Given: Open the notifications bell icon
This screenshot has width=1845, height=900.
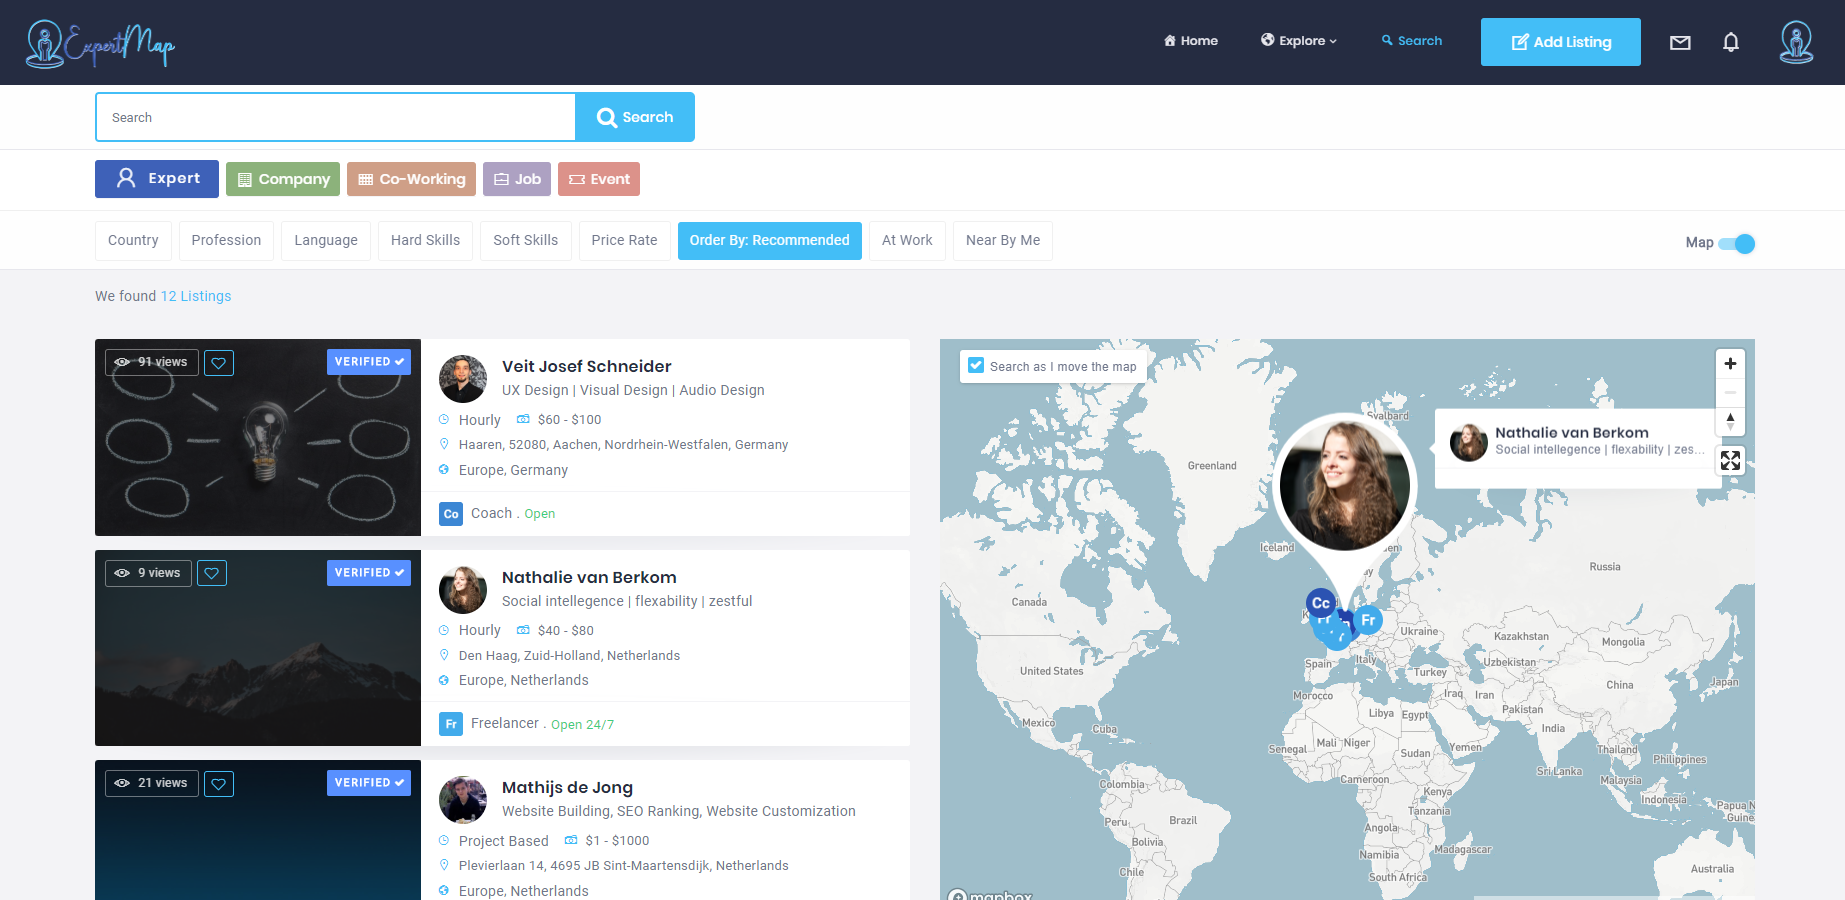Looking at the screenshot, I should pyautogui.click(x=1731, y=42).
